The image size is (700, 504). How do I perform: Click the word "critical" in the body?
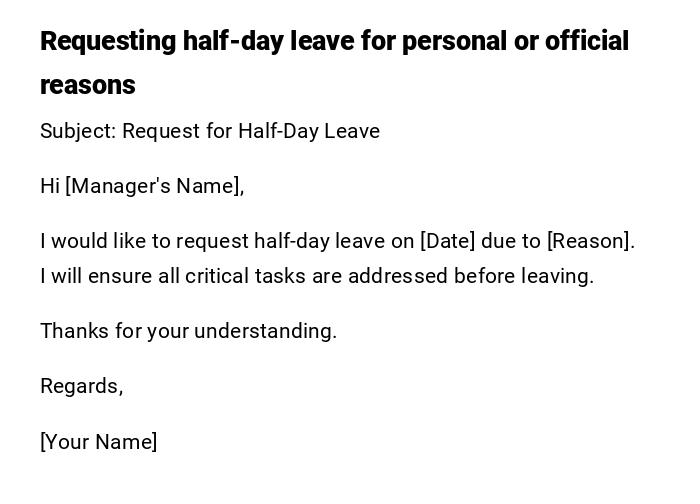[x=215, y=276]
